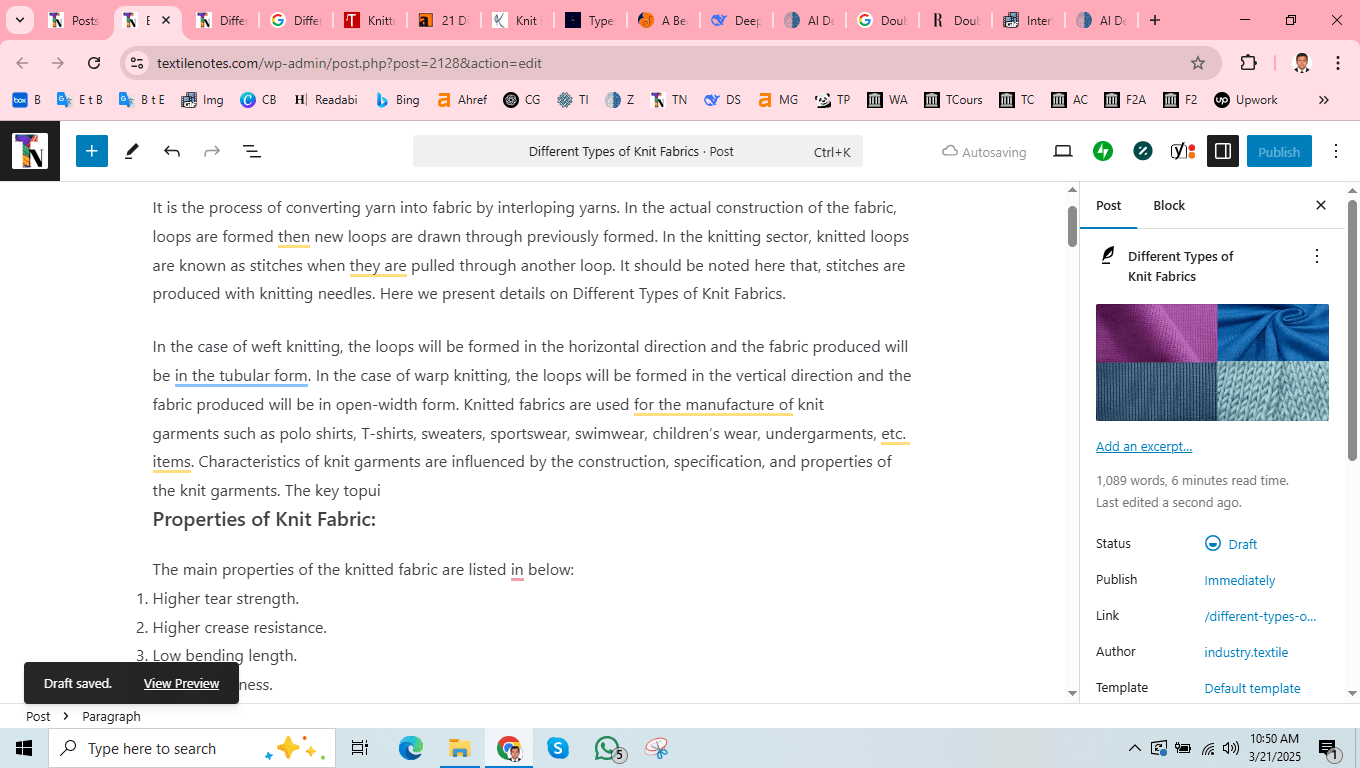Open the post Actions three-dot menu
This screenshot has height=768, width=1360.
click(x=1316, y=257)
